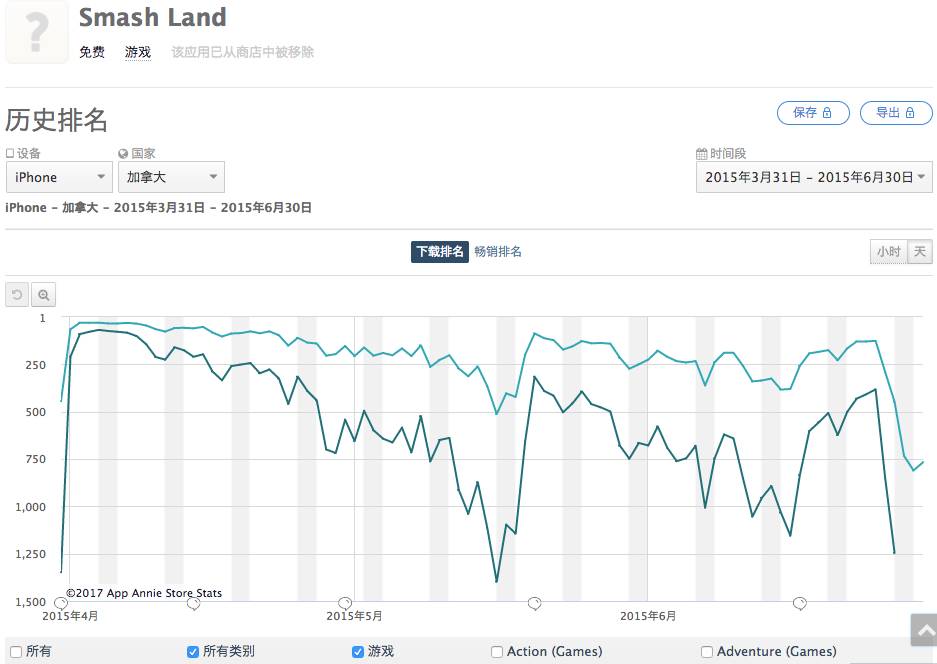Click the speech-bubble marker in mid-June

[x=800, y=603]
